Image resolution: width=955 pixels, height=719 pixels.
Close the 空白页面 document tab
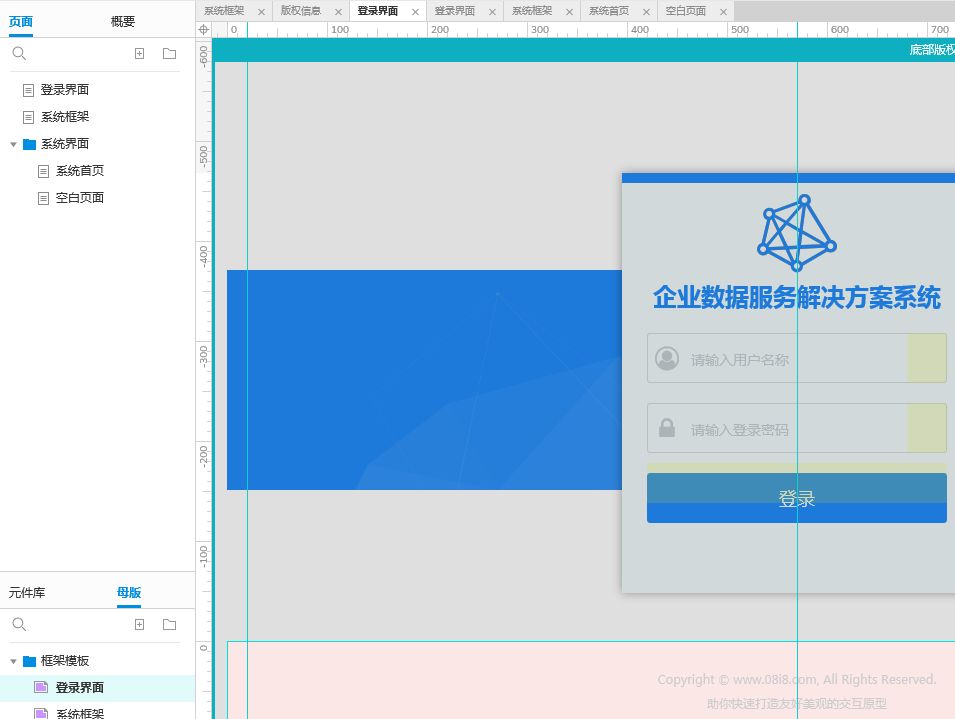click(720, 12)
